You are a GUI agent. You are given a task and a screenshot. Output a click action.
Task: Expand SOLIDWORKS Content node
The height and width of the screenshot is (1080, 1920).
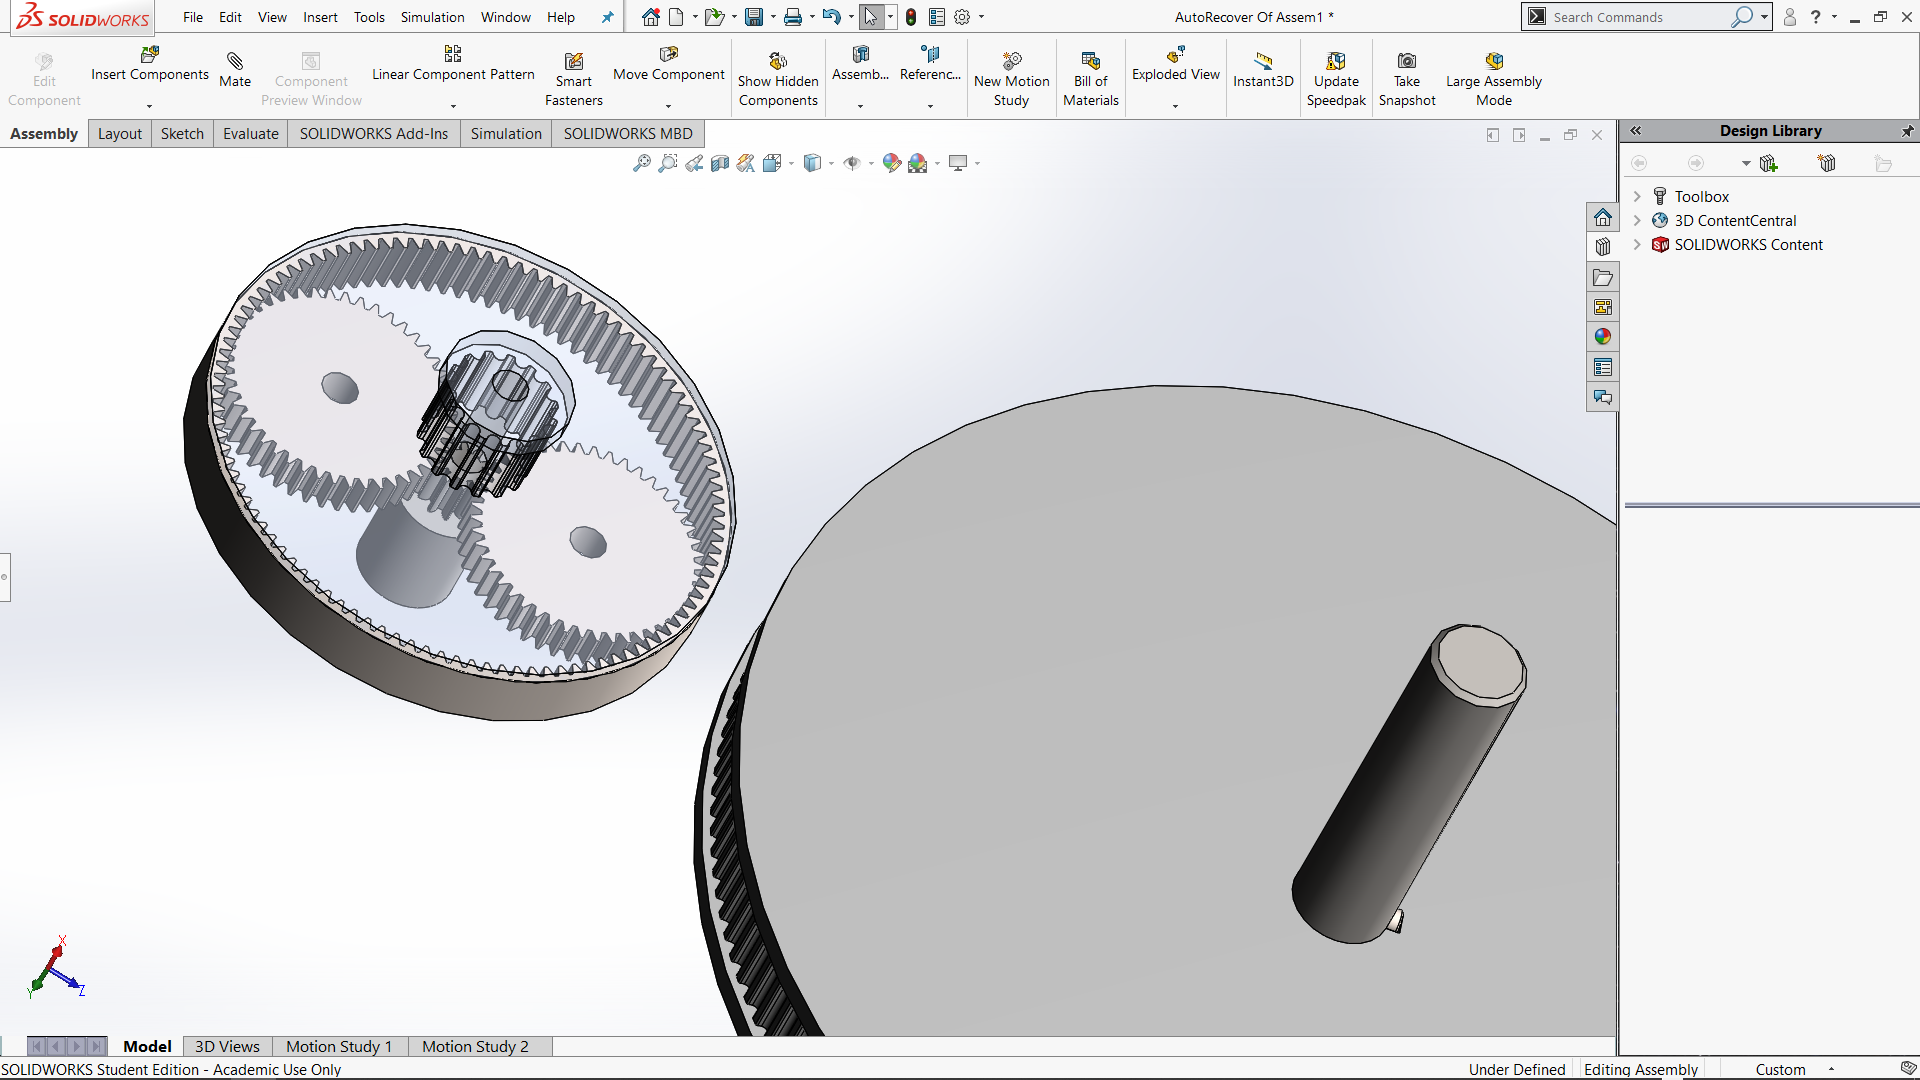(1637, 245)
